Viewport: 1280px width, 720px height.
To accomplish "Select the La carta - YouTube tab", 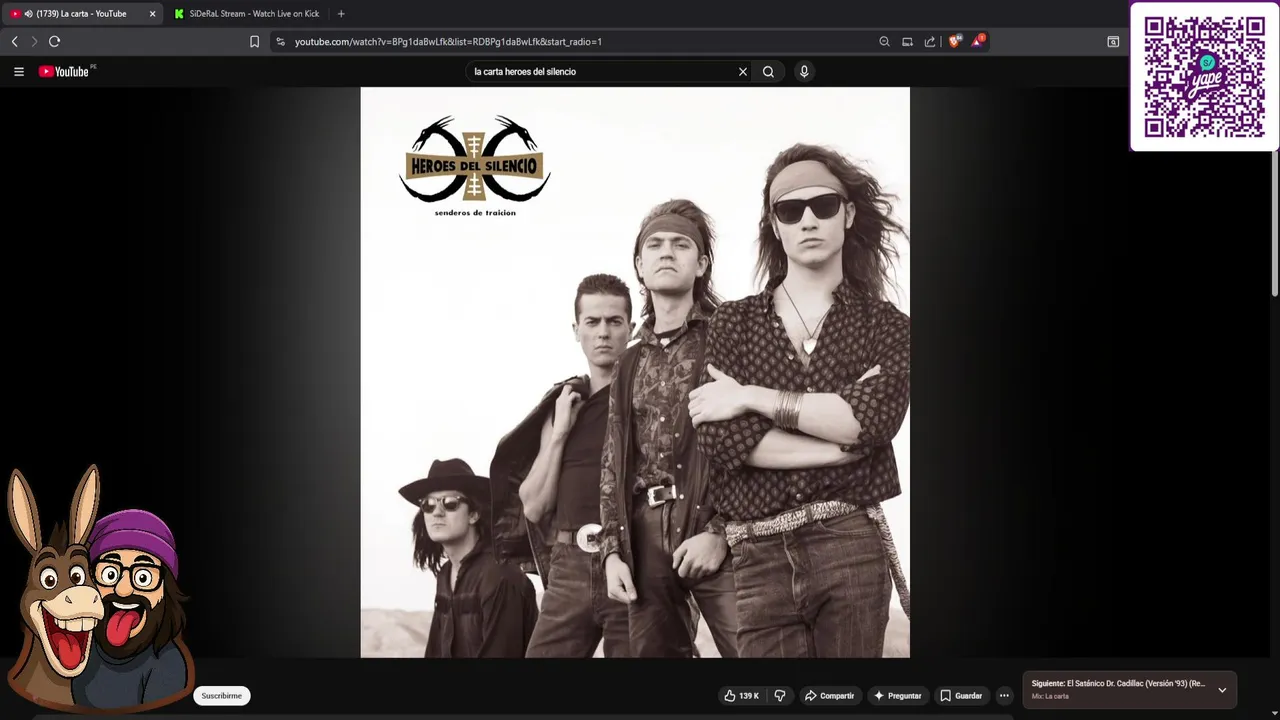I will pyautogui.click(x=82, y=14).
